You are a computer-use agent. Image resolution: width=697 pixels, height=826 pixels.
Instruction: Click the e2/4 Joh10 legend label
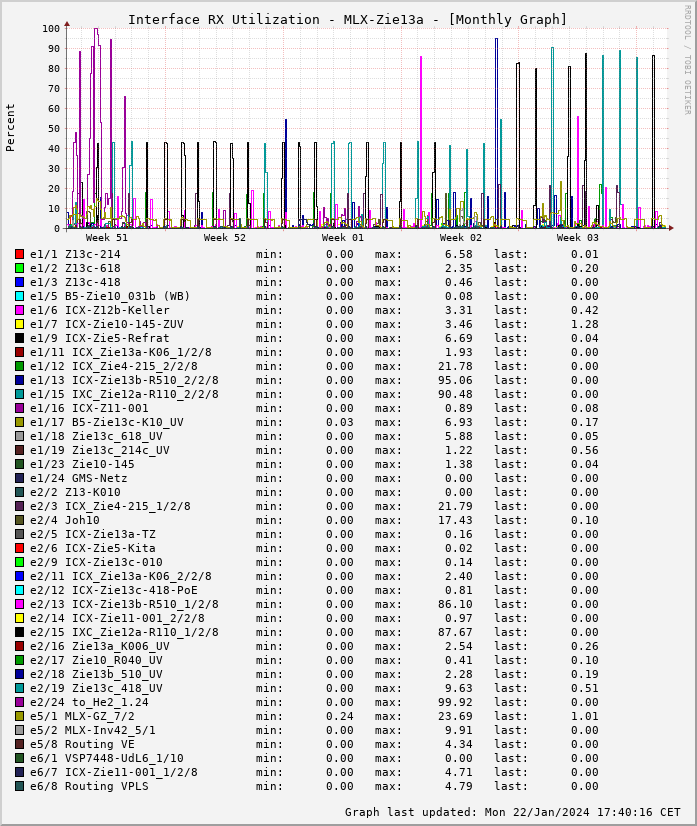coord(65,520)
